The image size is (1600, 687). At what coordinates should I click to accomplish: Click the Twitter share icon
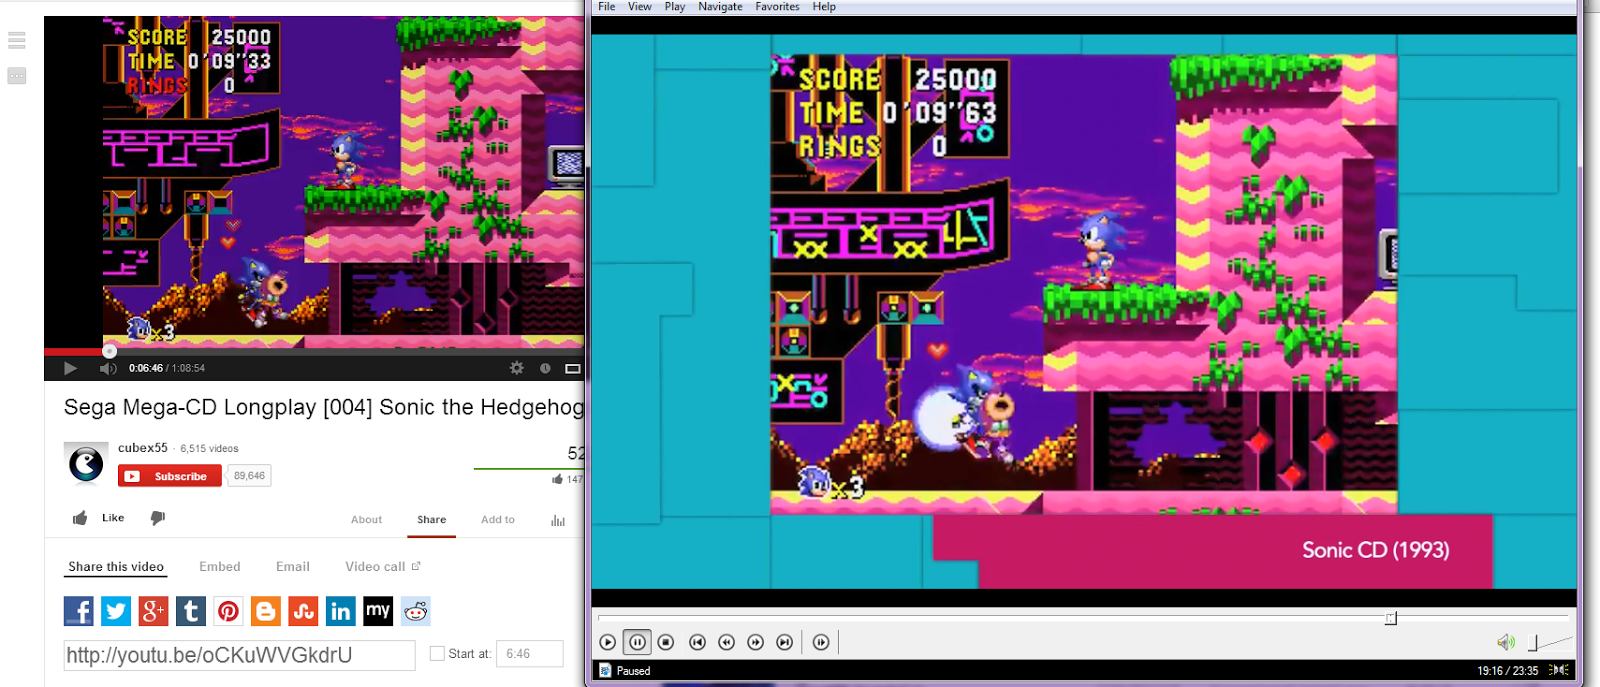116,611
